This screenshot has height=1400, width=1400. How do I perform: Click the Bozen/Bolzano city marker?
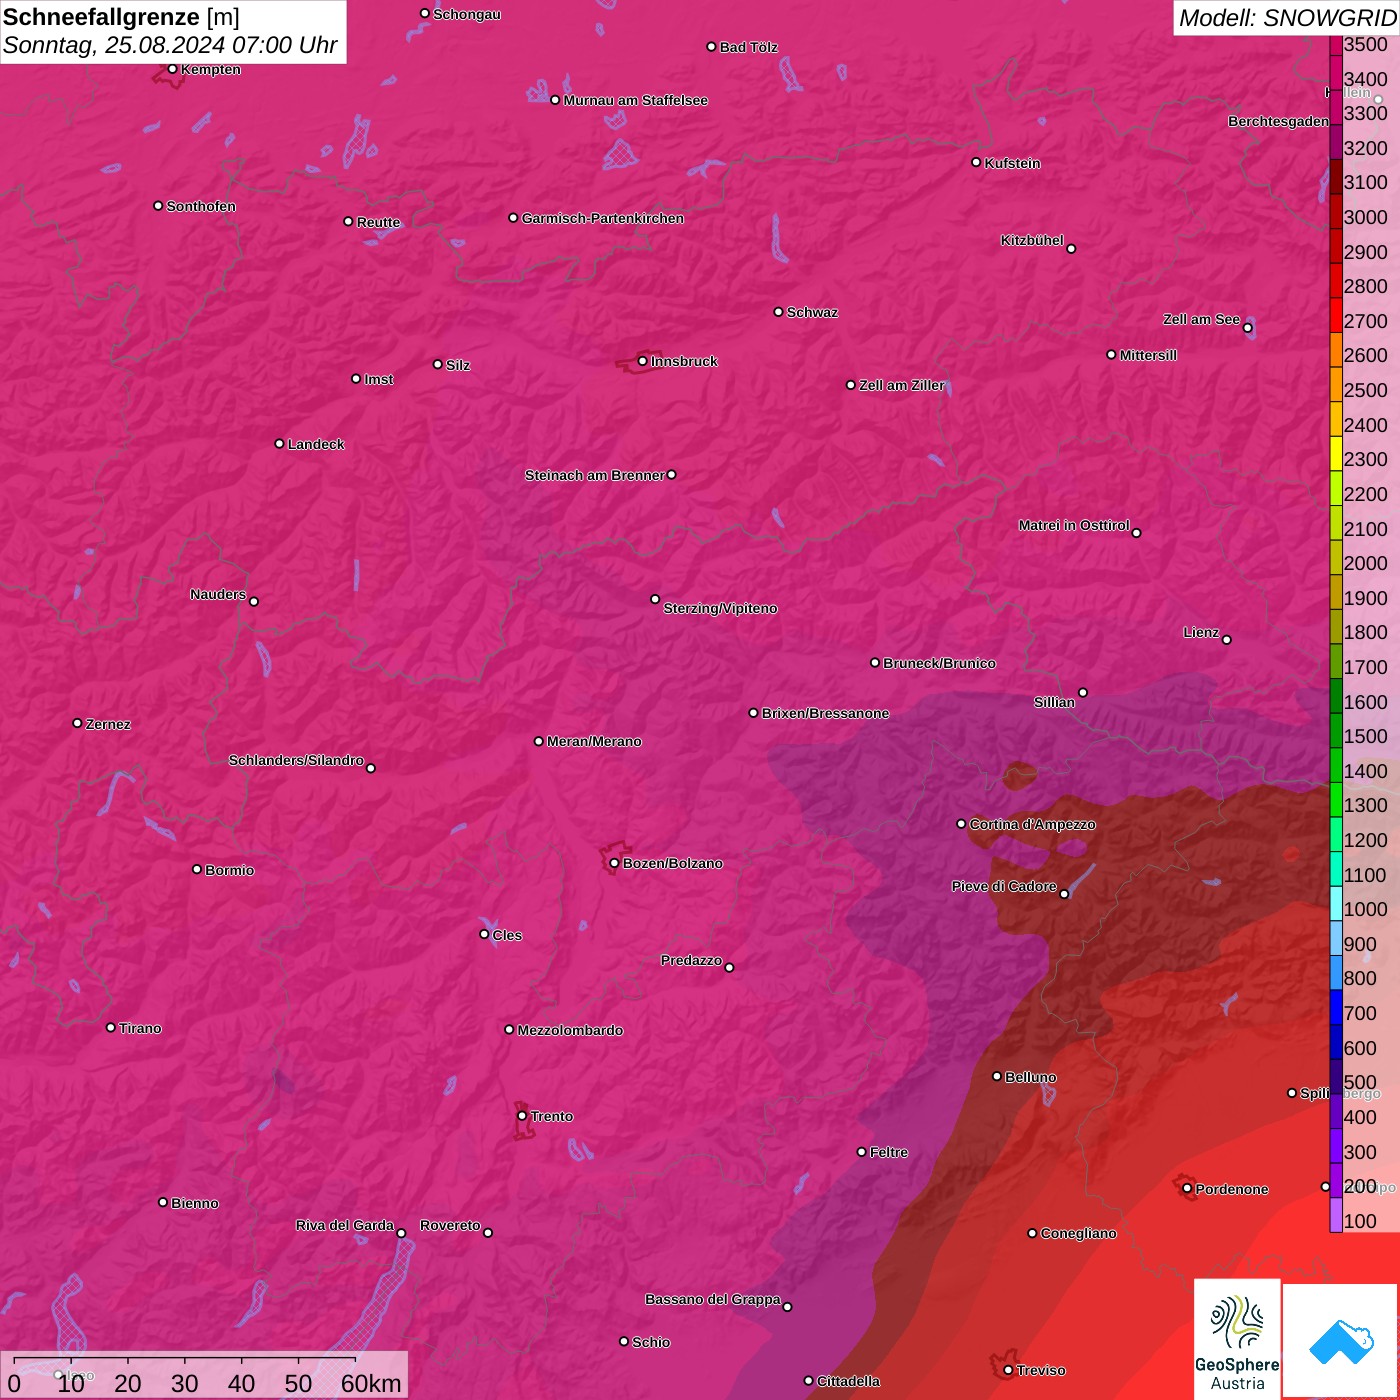pos(614,863)
